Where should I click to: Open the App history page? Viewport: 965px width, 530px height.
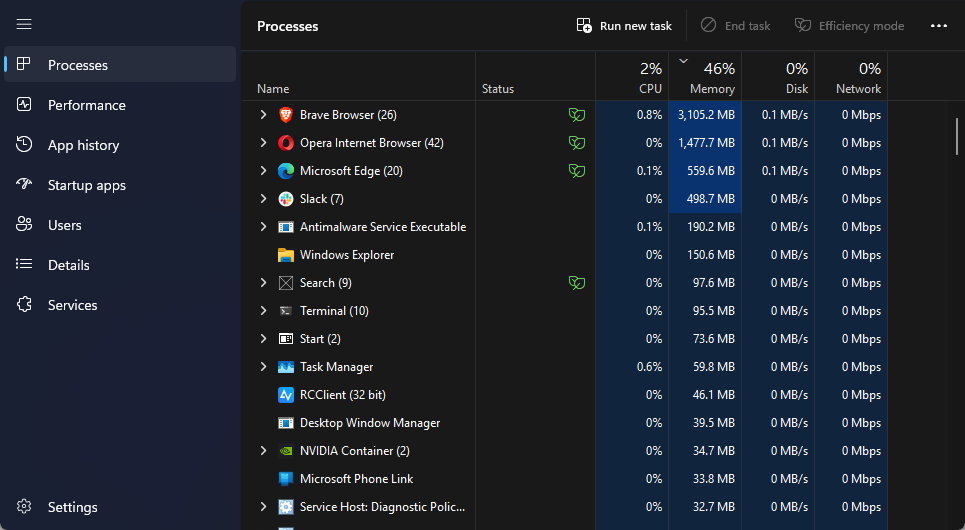[x=120, y=145]
